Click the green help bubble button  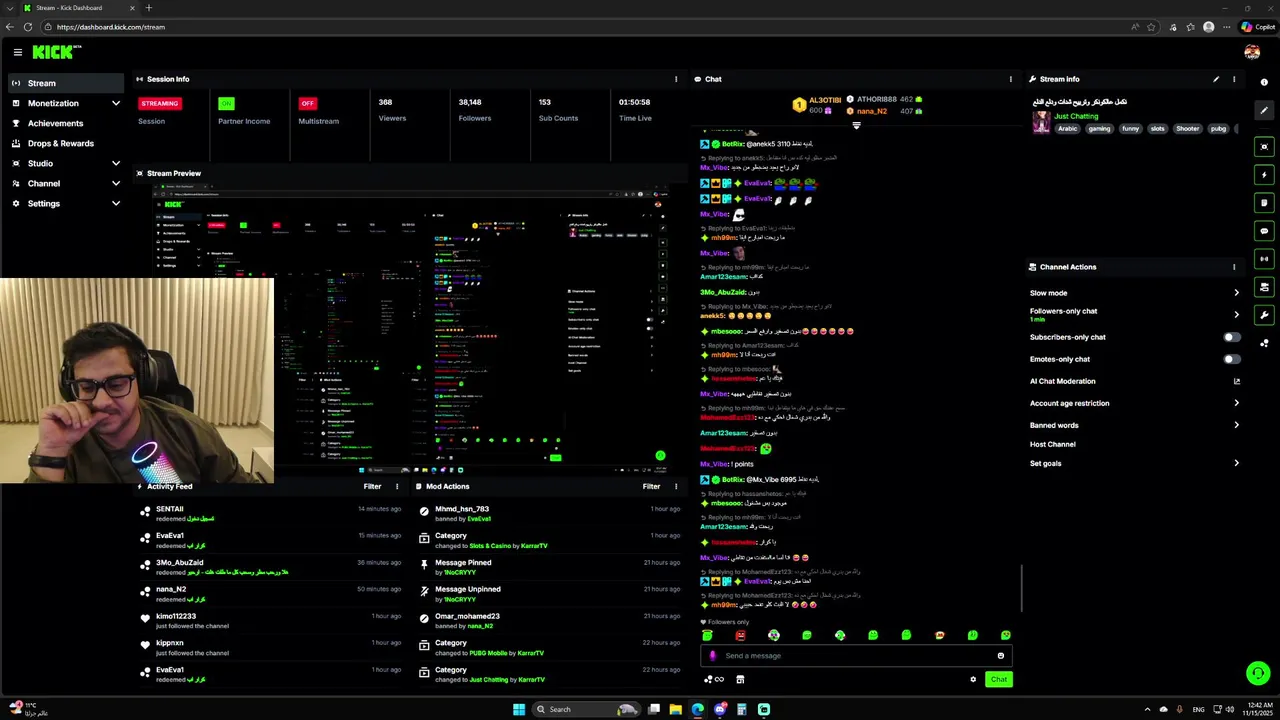point(1258,673)
